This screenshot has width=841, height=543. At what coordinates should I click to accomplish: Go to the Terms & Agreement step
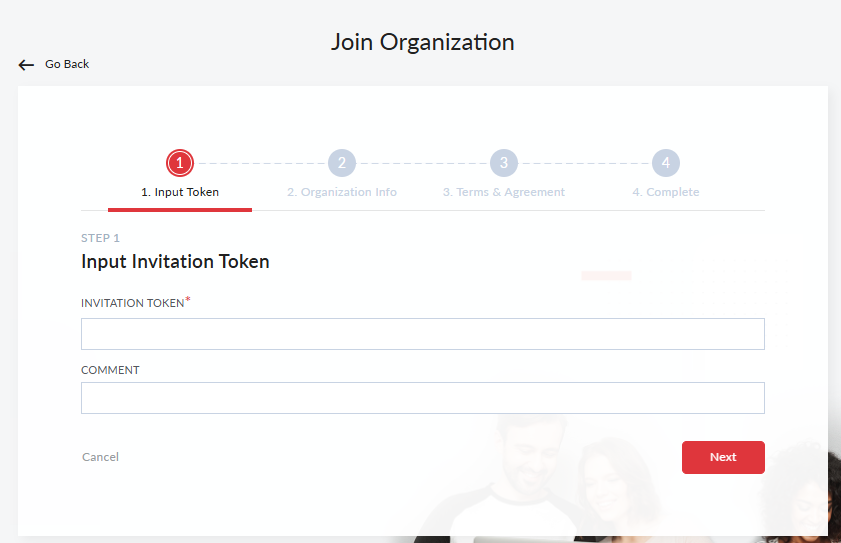[504, 192]
